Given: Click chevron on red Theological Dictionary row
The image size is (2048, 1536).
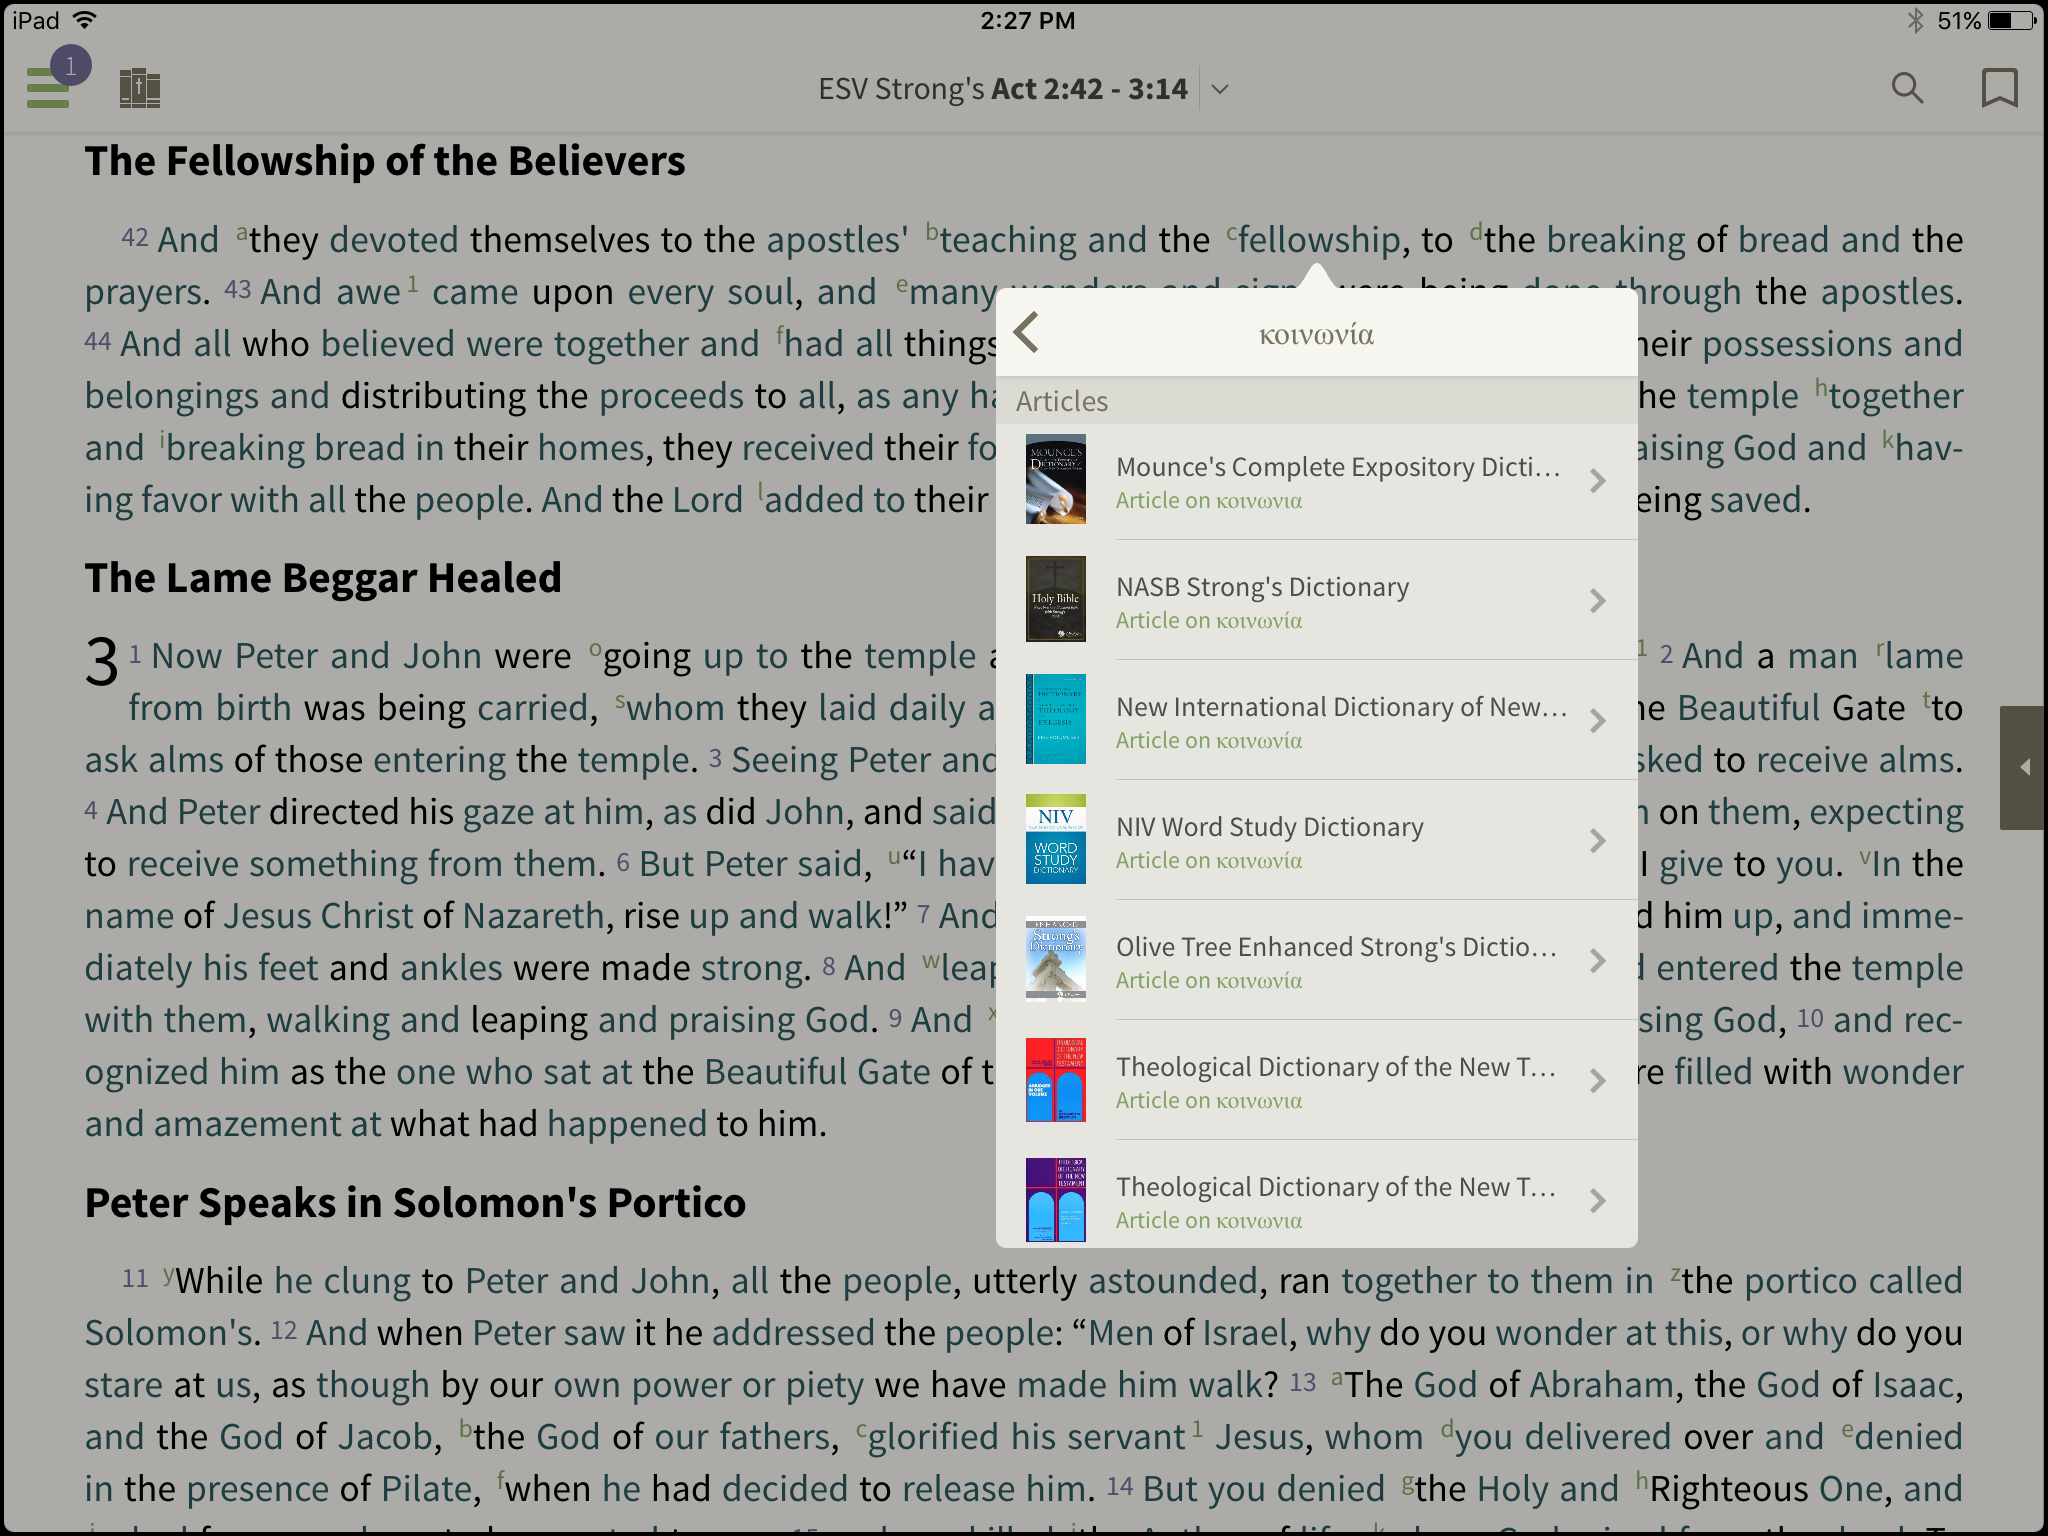Looking at the screenshot, I should tap(1597, 1081).
